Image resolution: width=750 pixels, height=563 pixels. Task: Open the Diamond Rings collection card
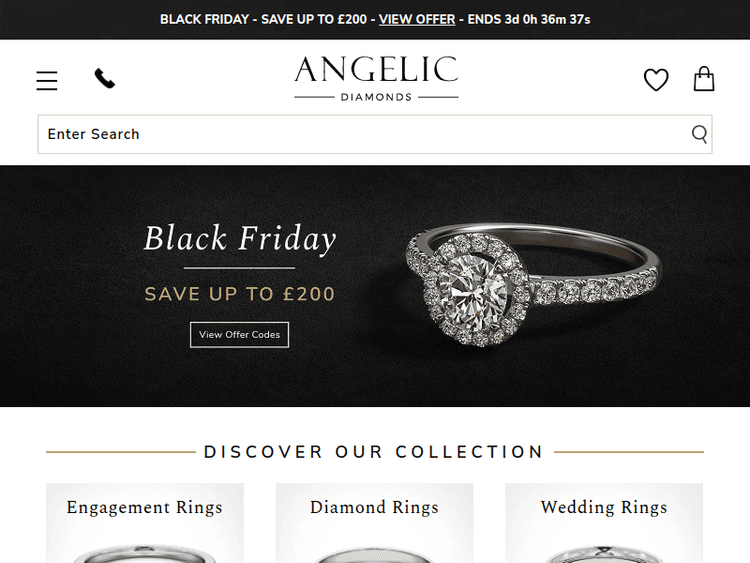click(x=375, y=523)
